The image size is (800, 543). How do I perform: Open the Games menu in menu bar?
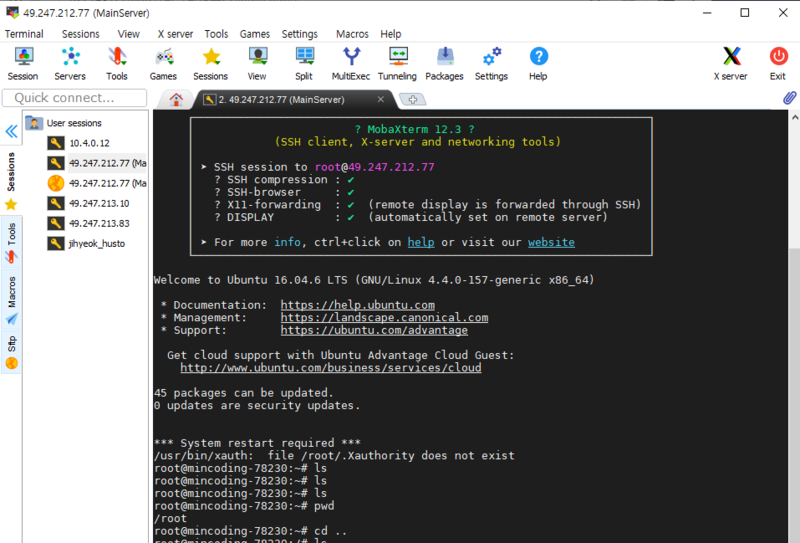[255, 34]
